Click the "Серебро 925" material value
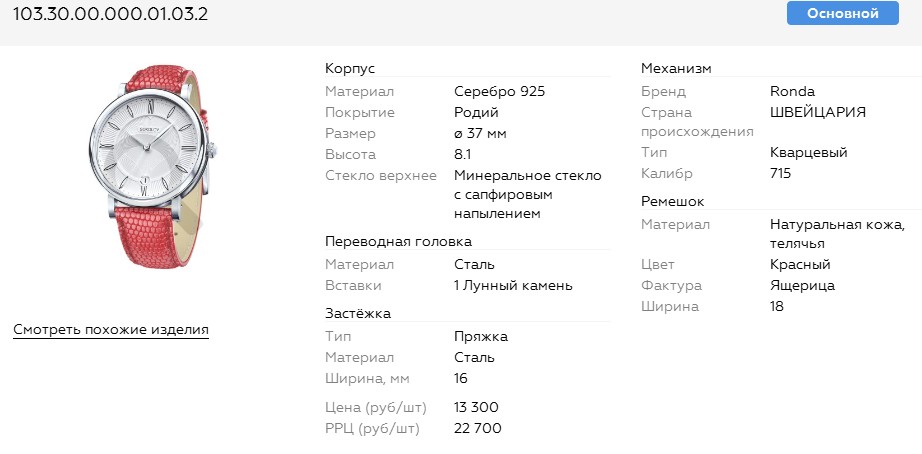 coord(499,92)
